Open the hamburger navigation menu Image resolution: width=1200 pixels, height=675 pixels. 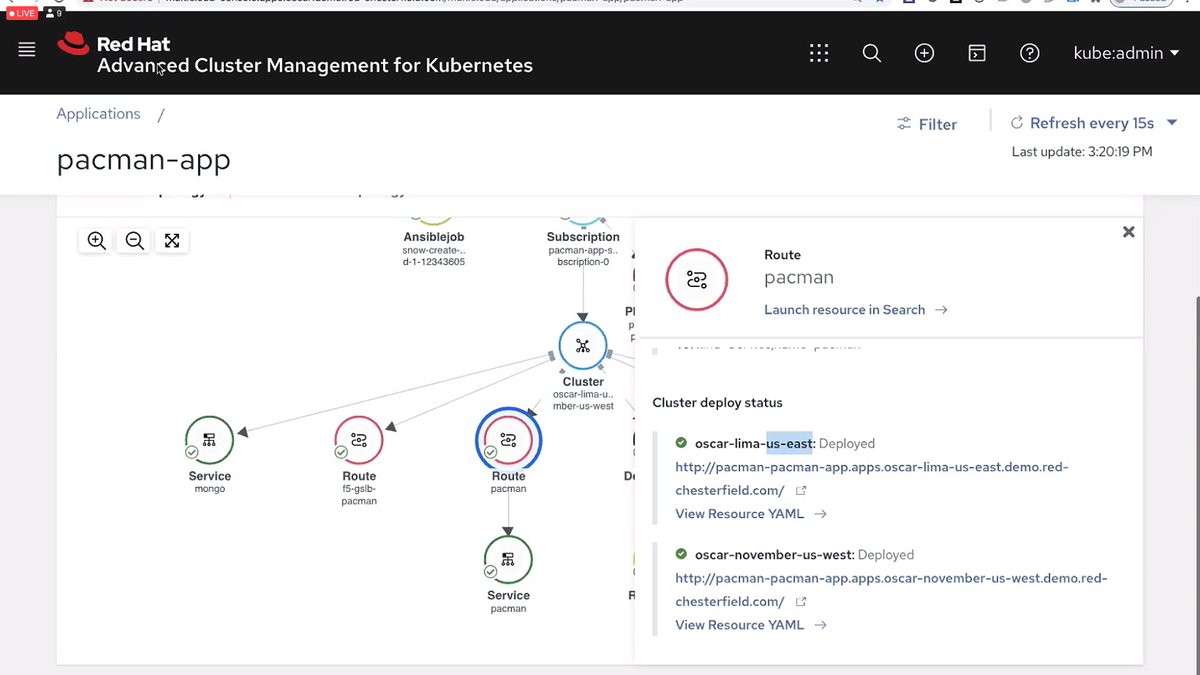click(27, 49)
